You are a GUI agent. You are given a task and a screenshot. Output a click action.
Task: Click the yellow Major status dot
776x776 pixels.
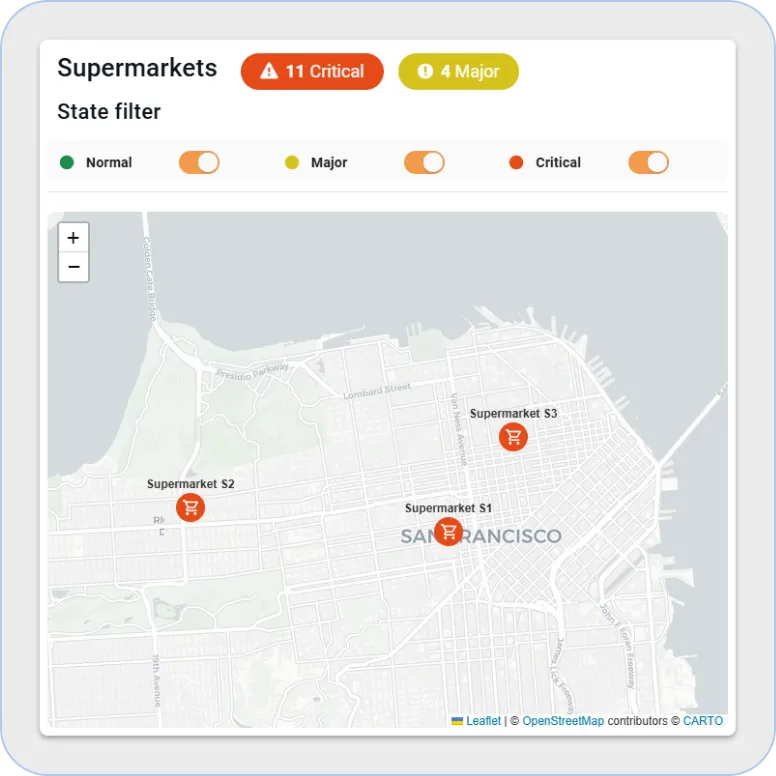pos(292,162)
